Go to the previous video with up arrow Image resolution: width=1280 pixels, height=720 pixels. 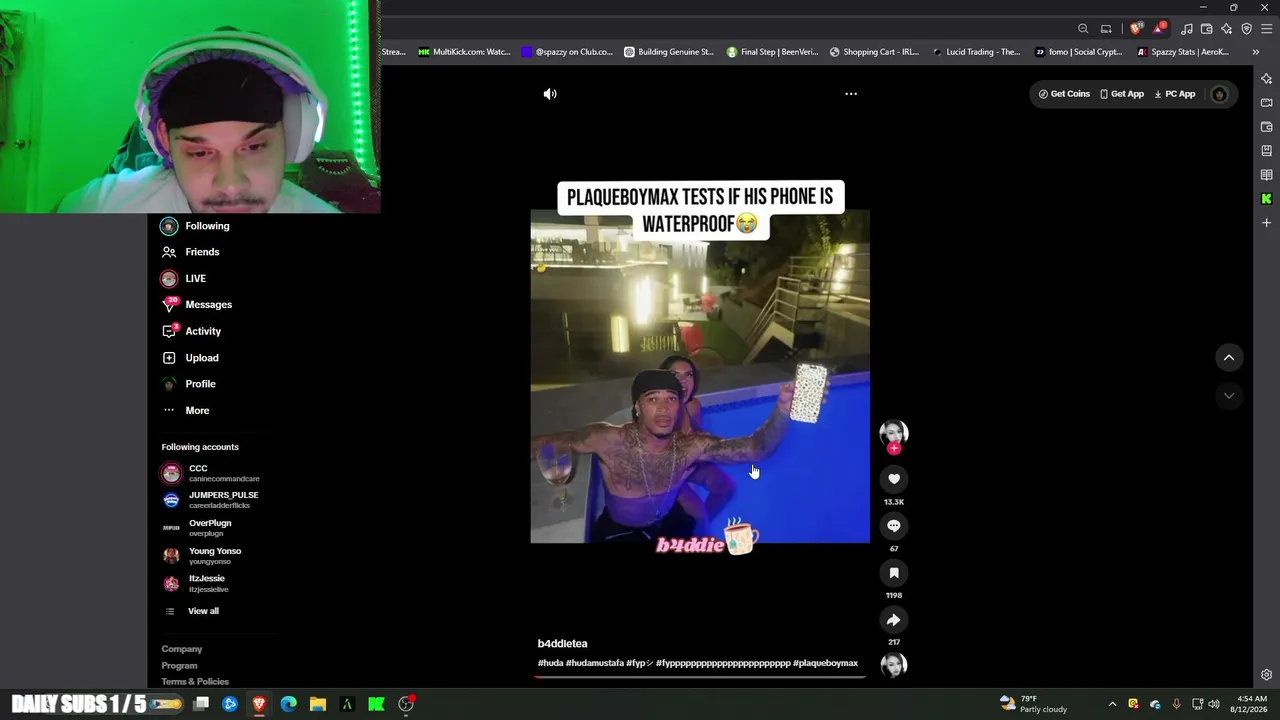tap(1229, 358)
